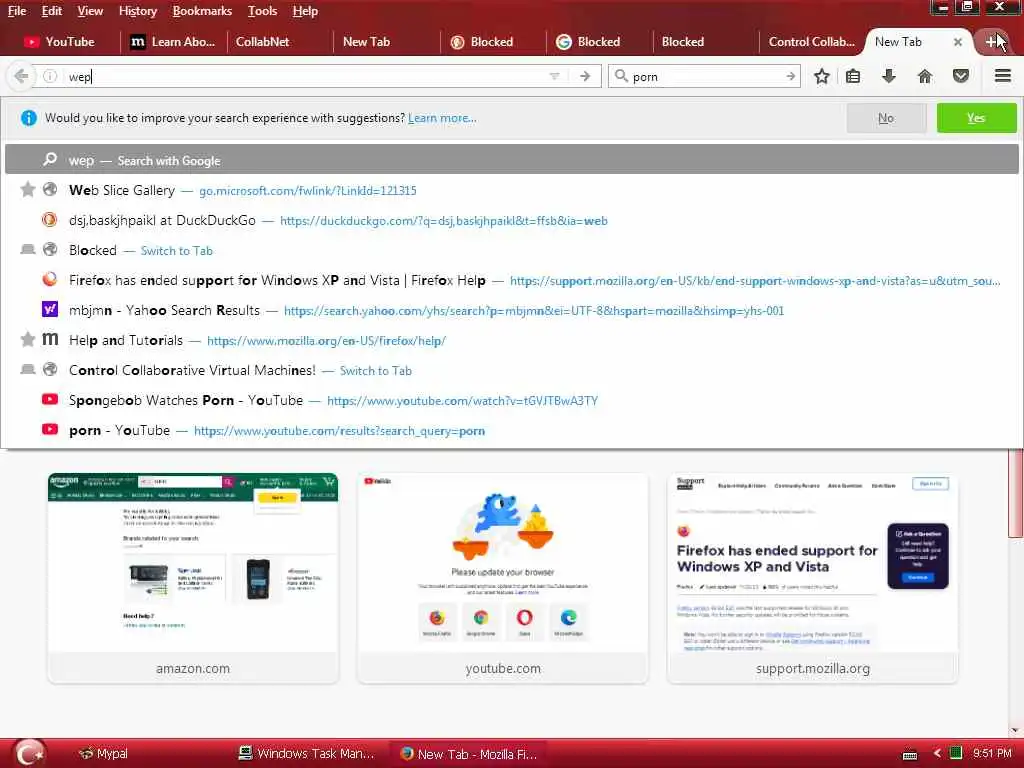Click the info icon in suggestions prompt
This screenshot has width=1024, height=768.
tap(29, 118)
